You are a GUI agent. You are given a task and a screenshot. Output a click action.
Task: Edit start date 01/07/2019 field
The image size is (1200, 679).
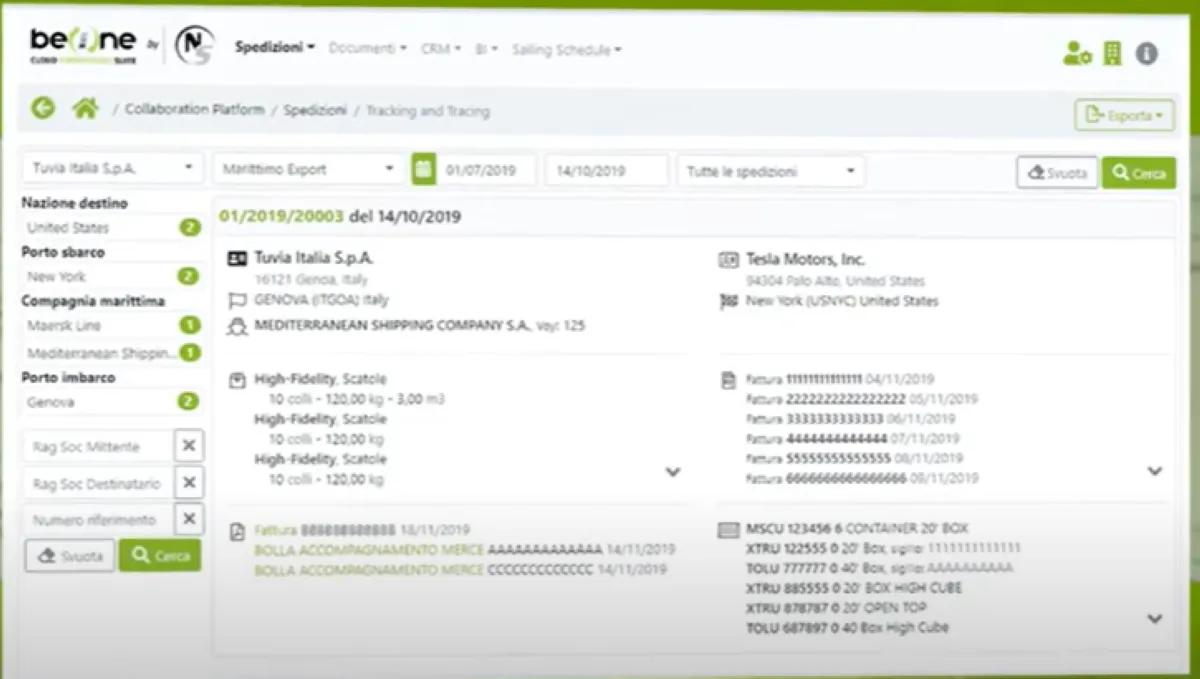pyautogui.click(x=488, y=170)
